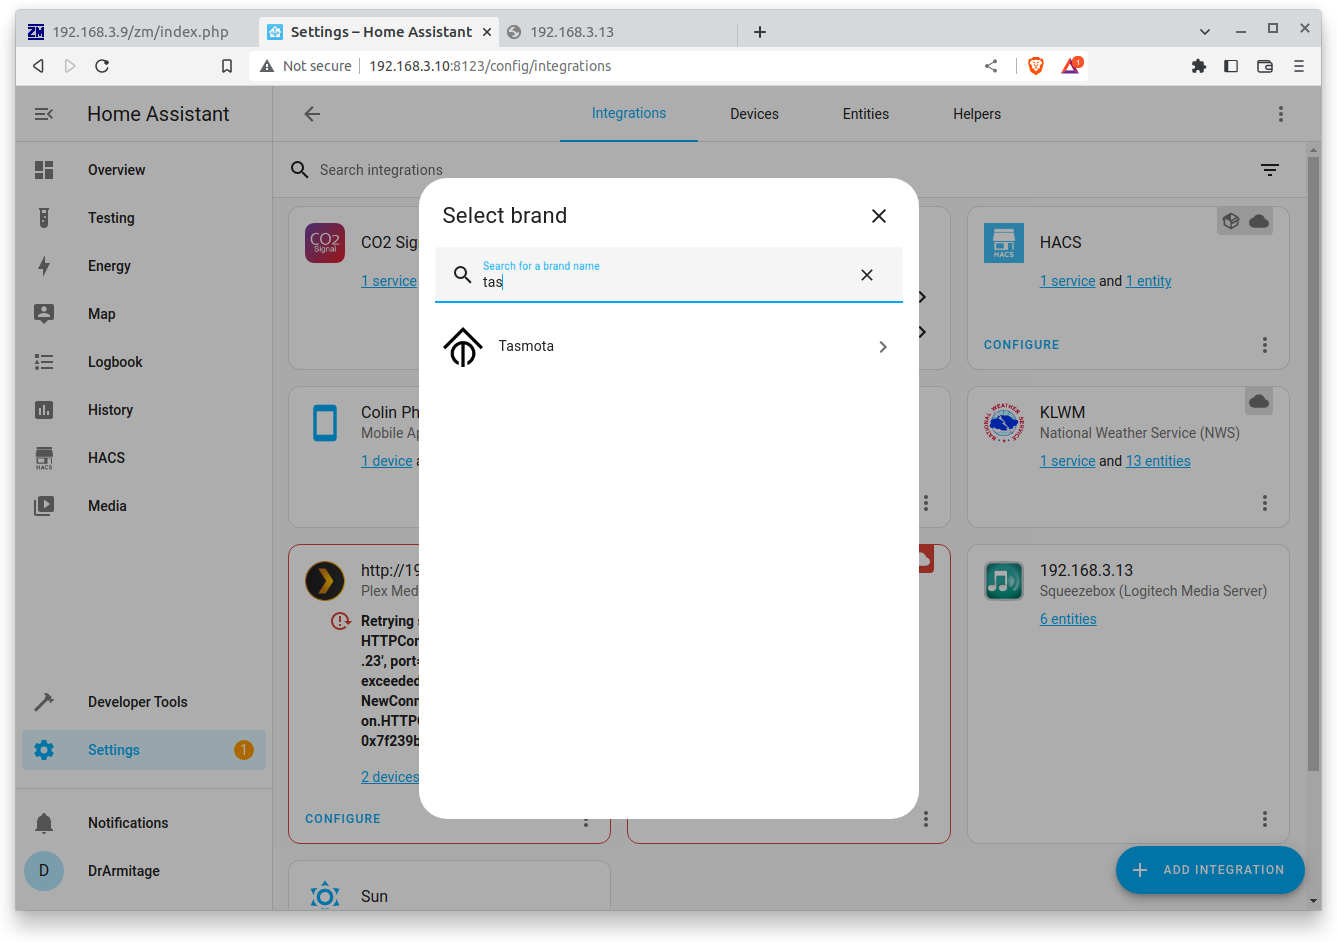Open HACS from the sidebar
Viewport: 1337px width, 942px height.
click(x=144, y=458)
